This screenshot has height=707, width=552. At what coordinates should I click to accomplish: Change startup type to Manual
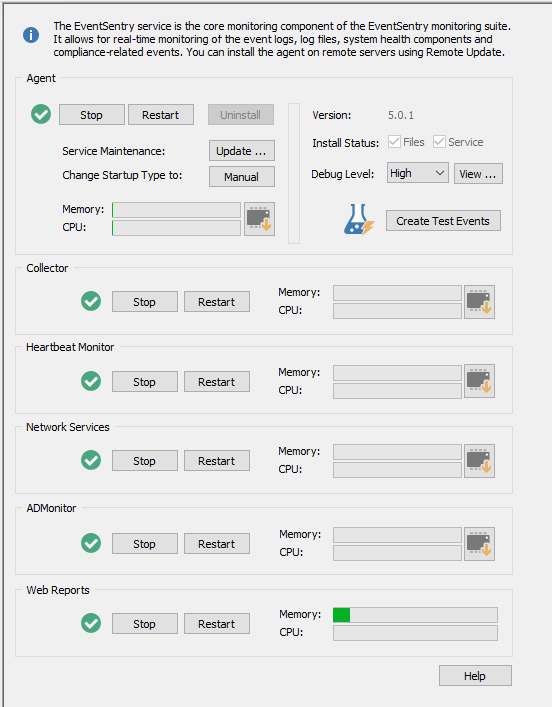tap(242, 177)
